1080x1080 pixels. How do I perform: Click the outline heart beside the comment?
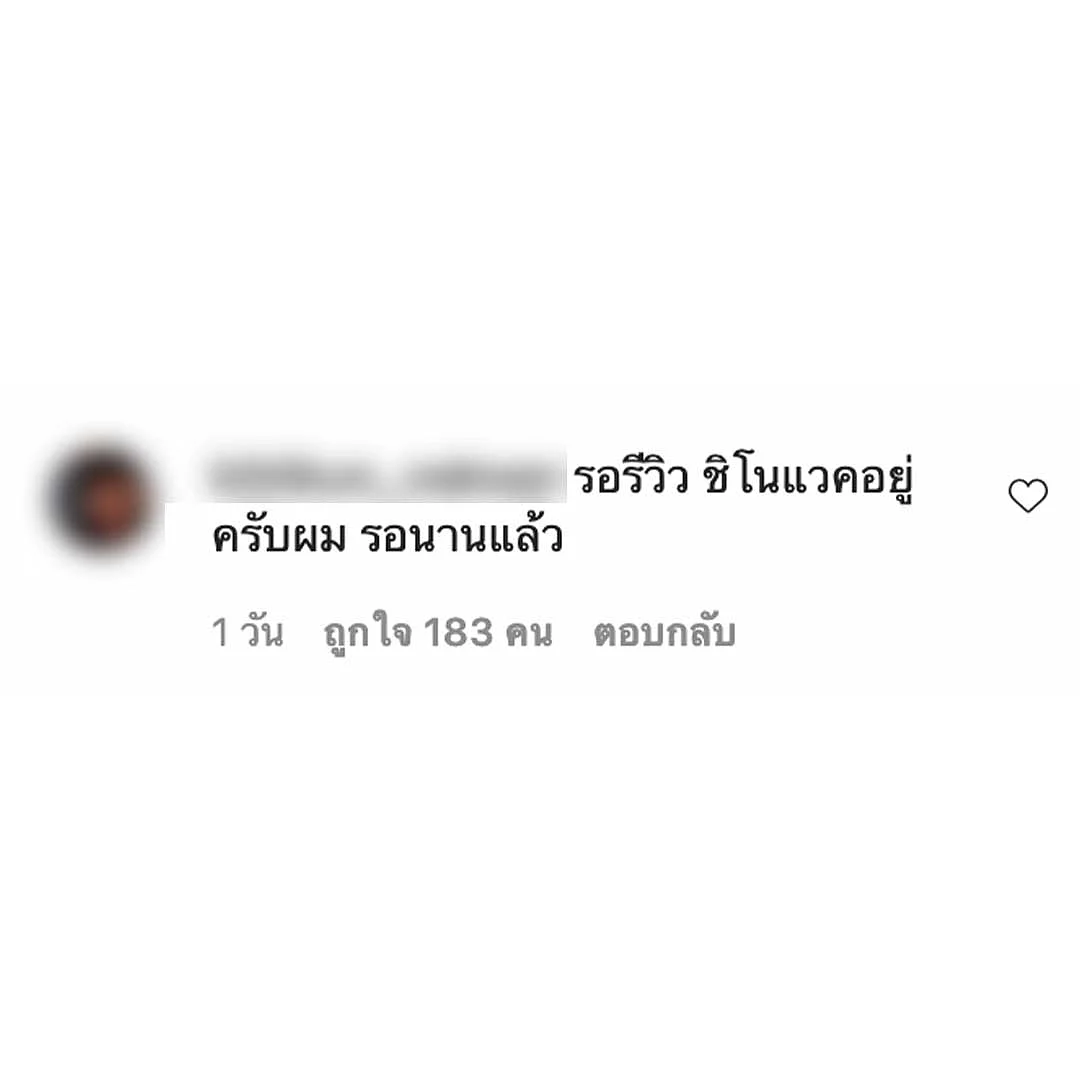(x=1028, y=495)
